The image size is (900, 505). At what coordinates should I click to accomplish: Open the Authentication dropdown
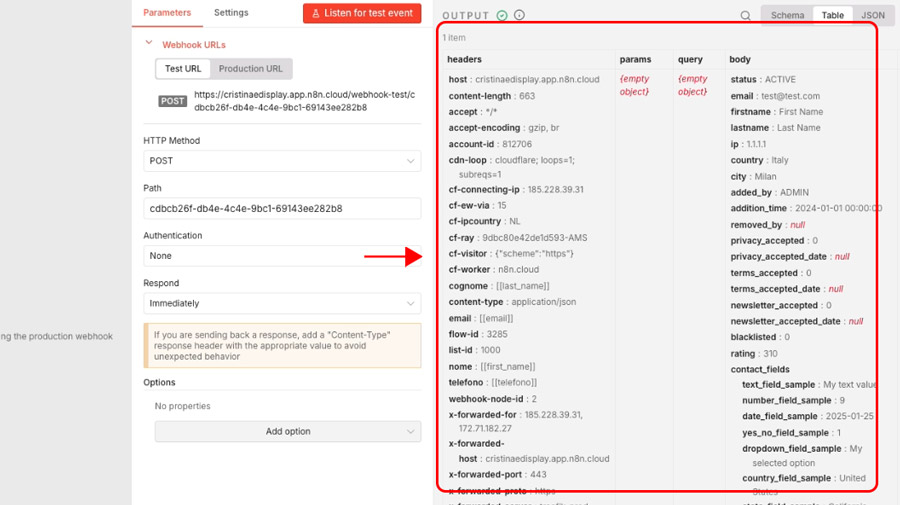coord(282,256)
